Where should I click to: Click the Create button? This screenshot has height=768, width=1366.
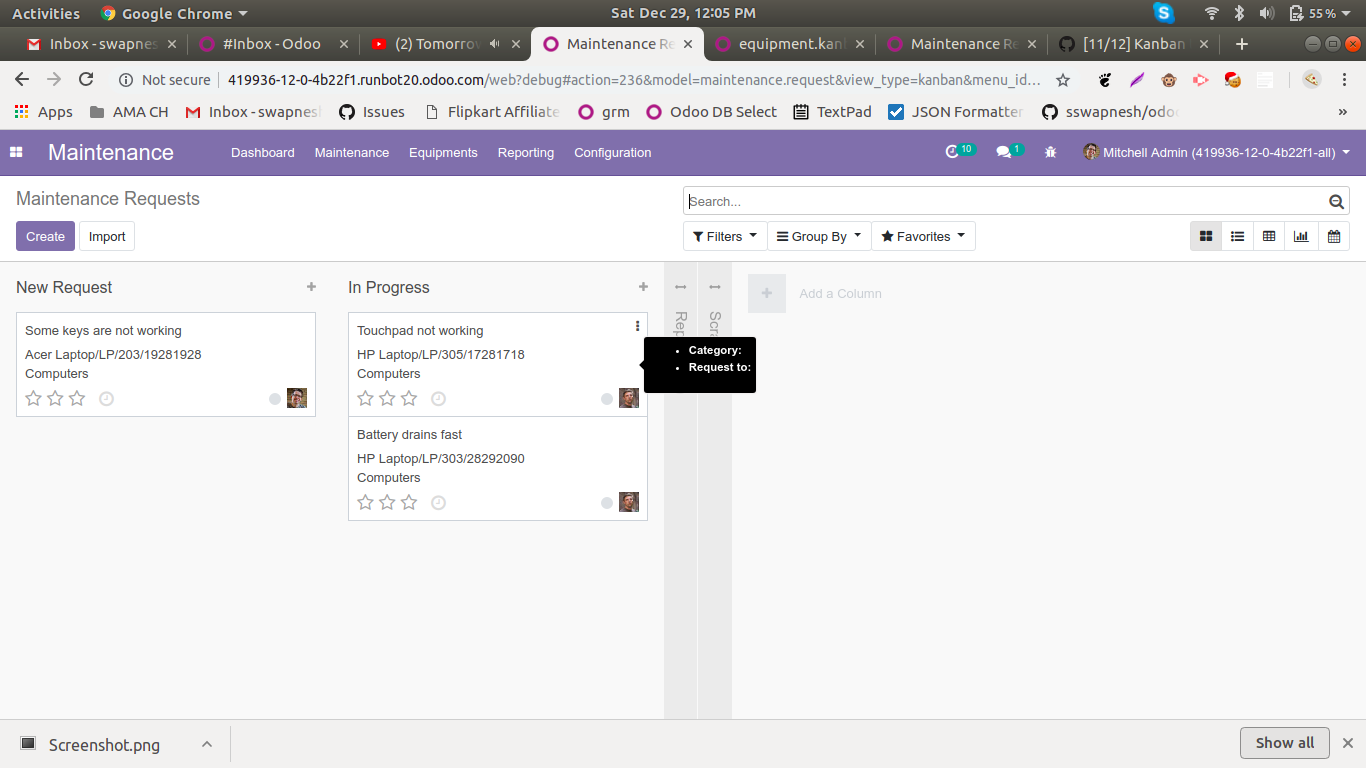click(x=45, y=236)
